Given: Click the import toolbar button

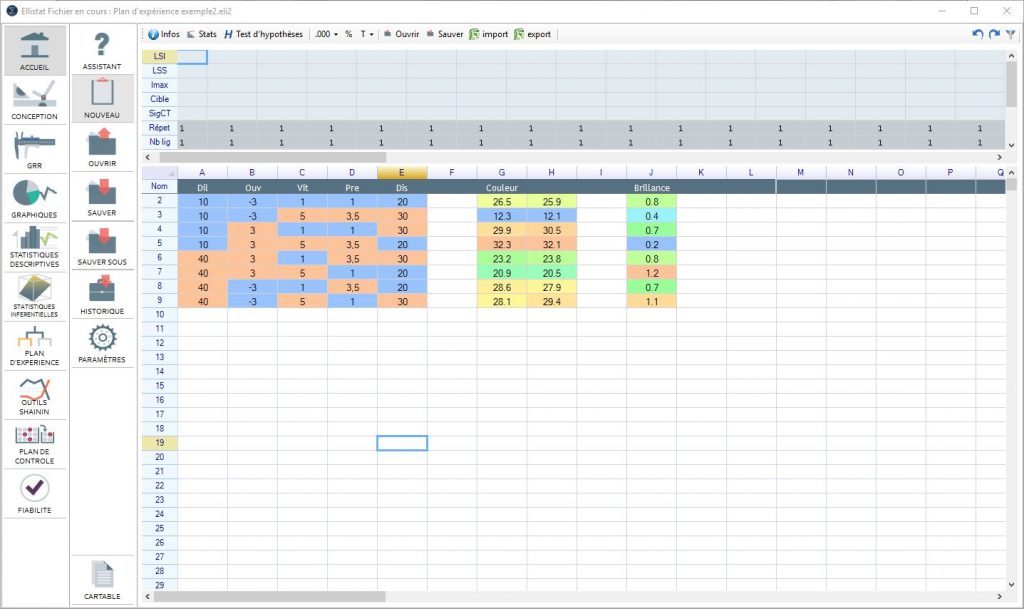Looking at the screenshot, I should pos(488,34).
